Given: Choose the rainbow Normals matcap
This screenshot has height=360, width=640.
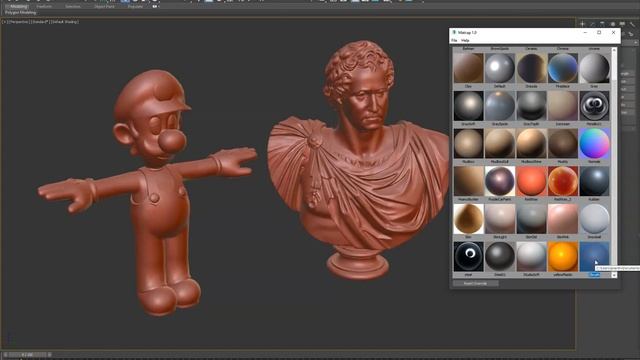Looking at the screenshot, I should (x=594, y=143).
